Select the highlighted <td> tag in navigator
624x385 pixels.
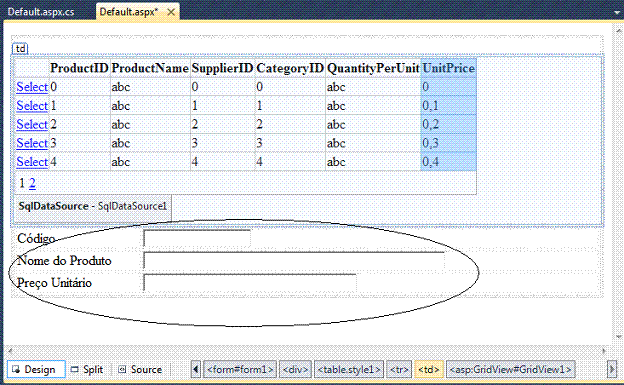(429, 369)
